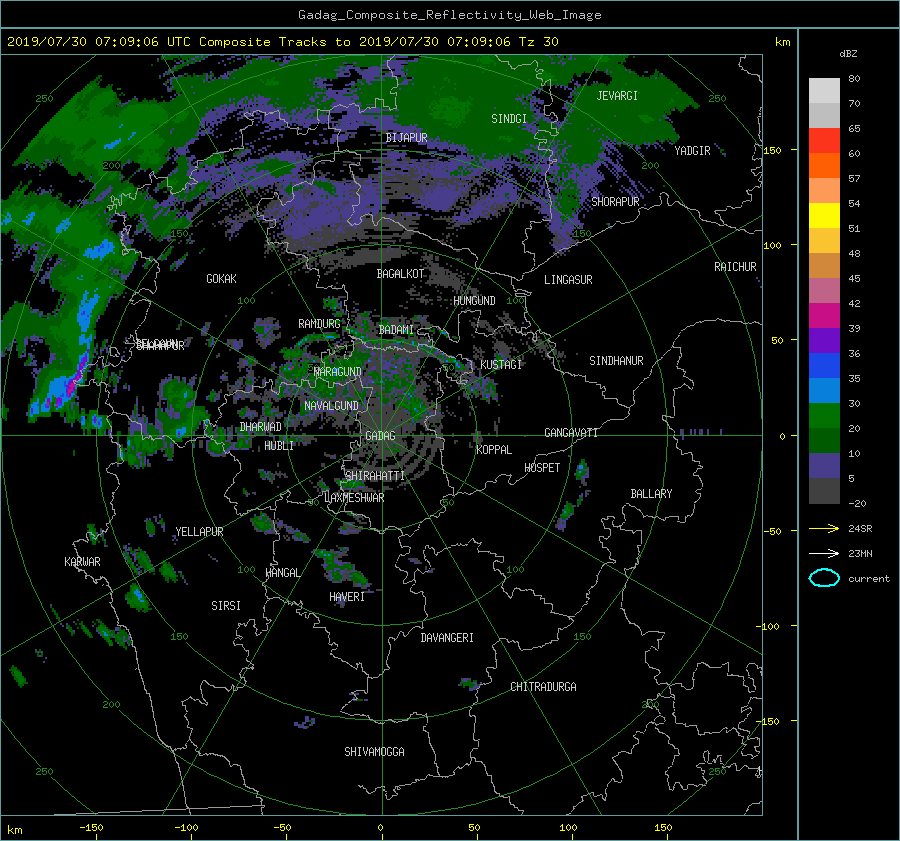
Task: Click the 24SR legend label
Action: (x=860, y=528)
